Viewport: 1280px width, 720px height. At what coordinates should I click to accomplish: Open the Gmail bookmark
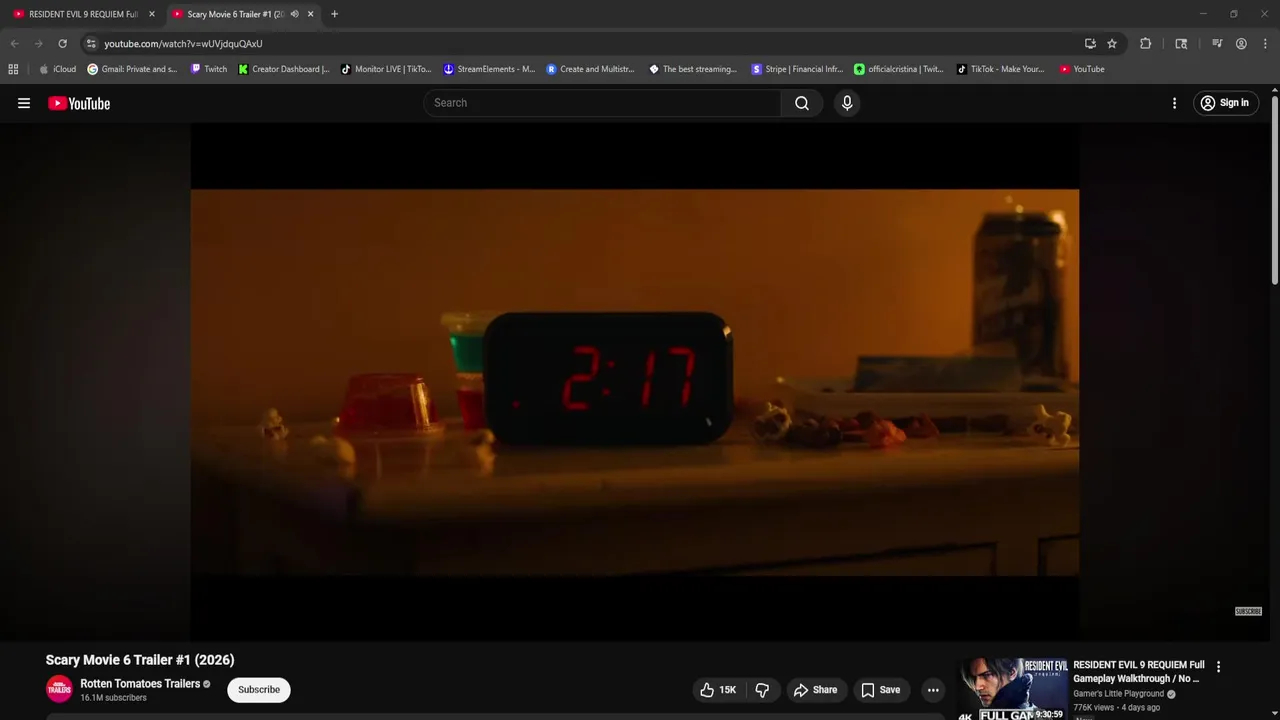pos(132,69)
